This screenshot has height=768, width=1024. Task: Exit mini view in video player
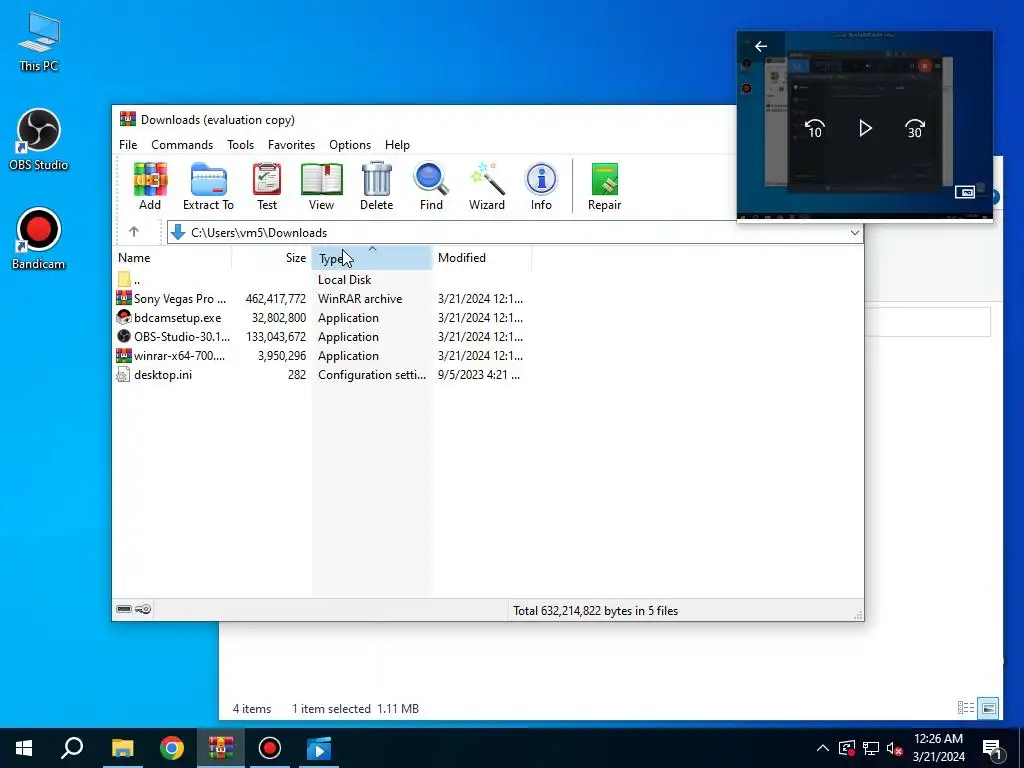965,192
